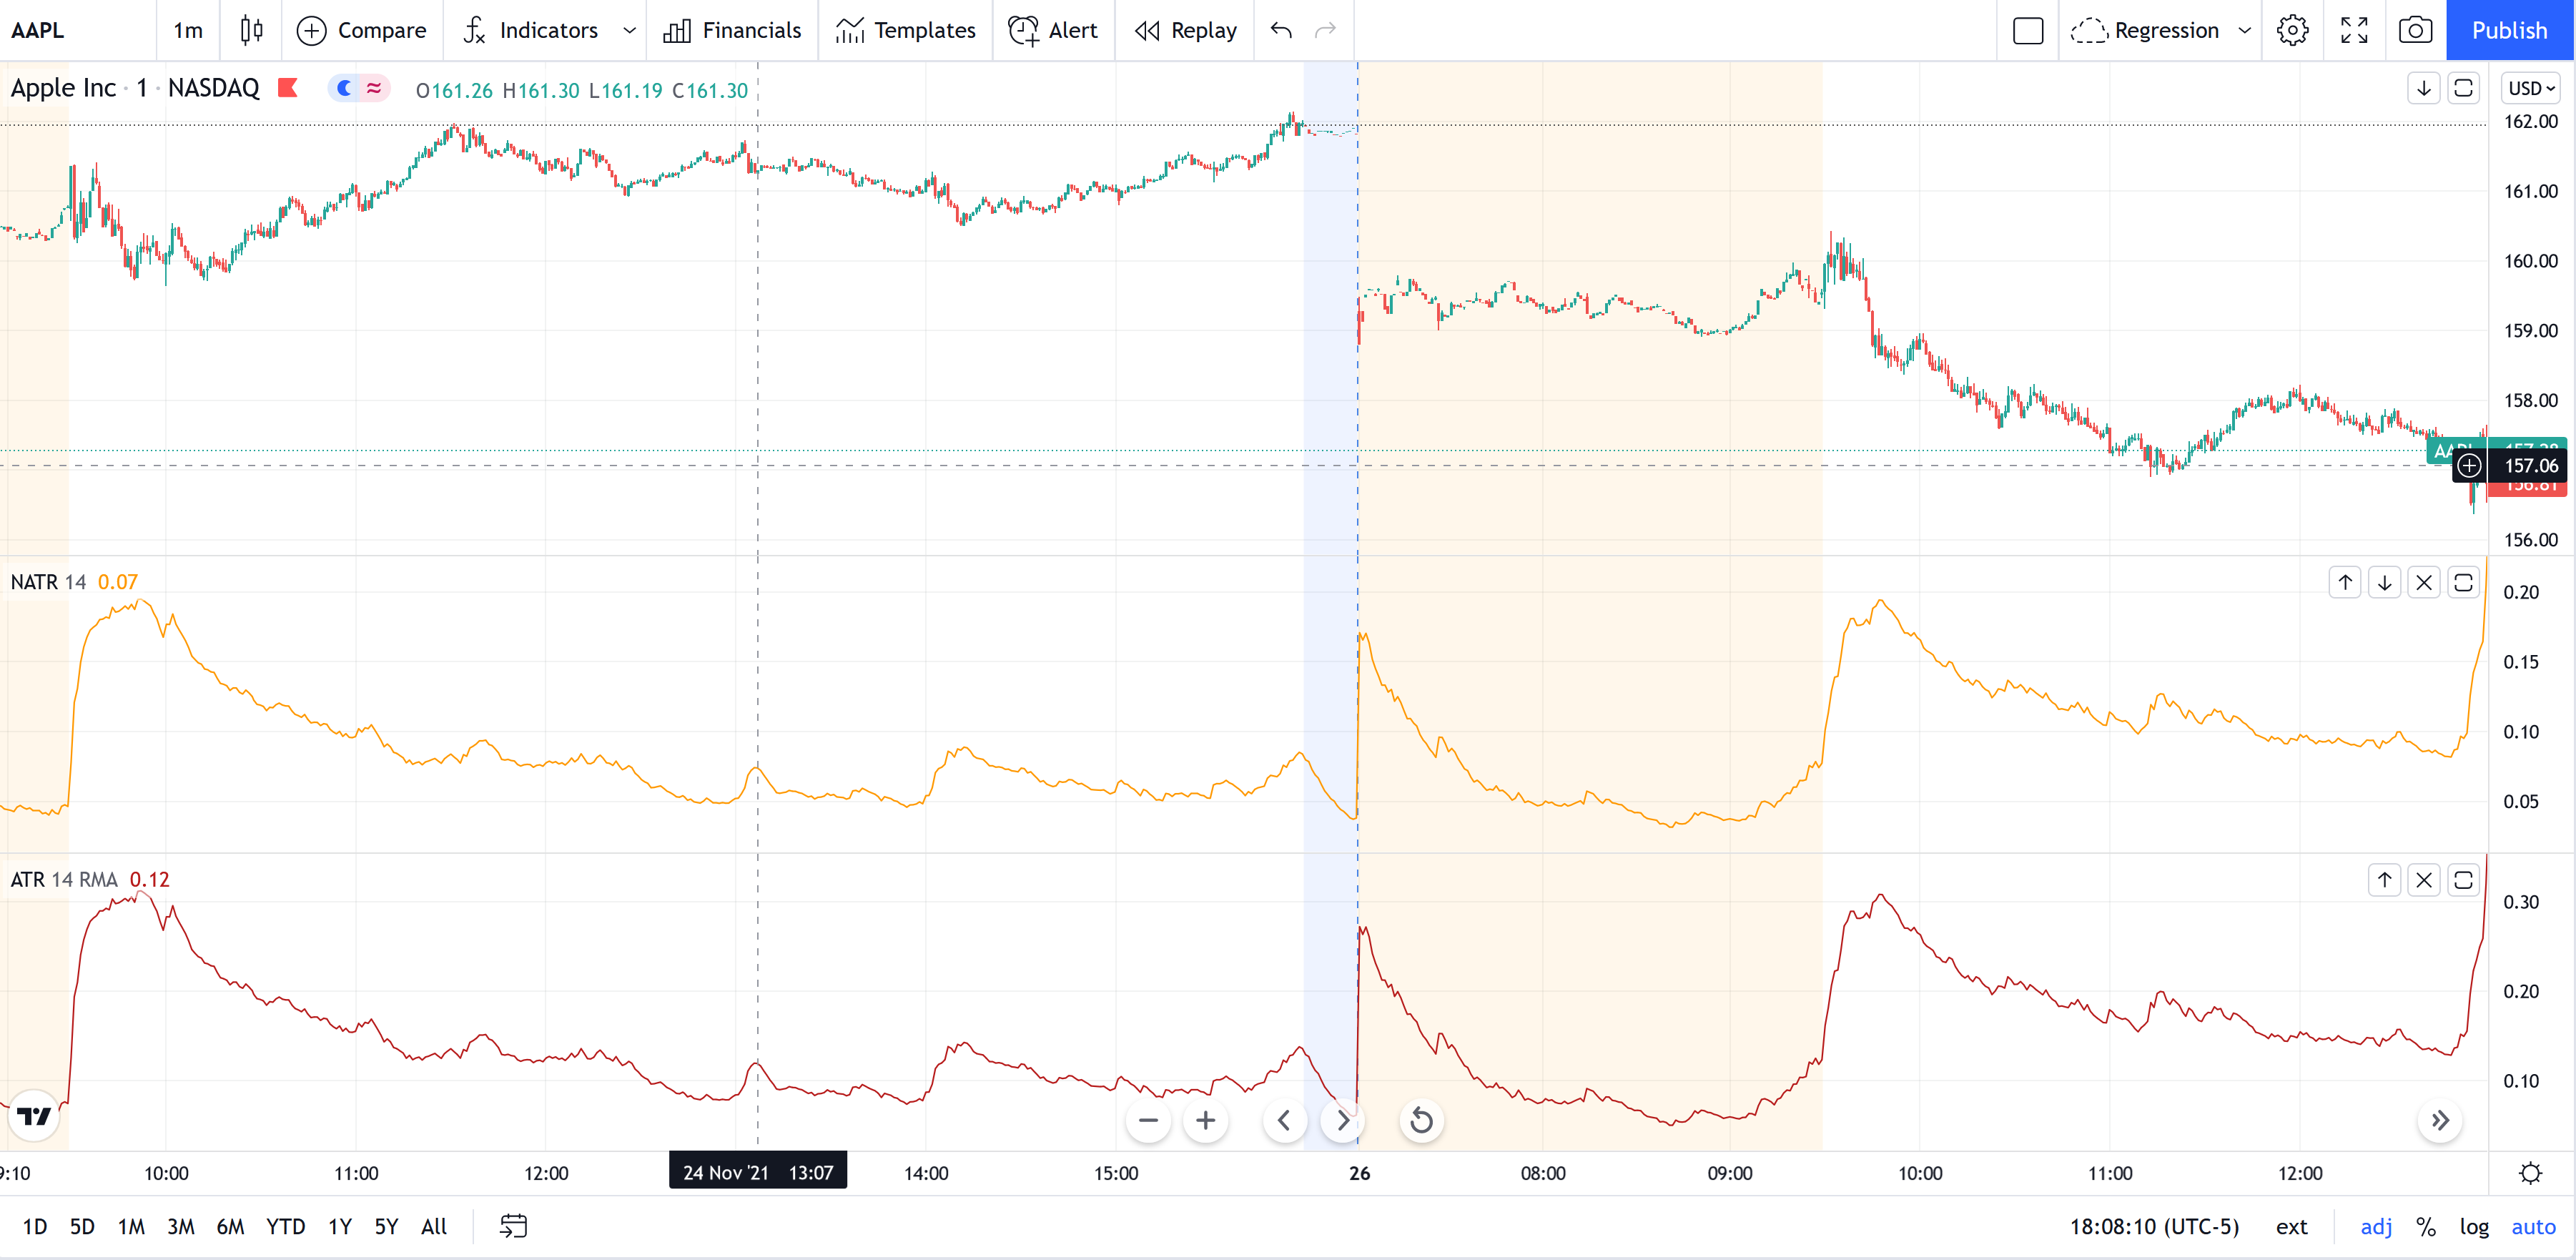
Task: Select the chart layout square icon
Action: [2028, 30]
